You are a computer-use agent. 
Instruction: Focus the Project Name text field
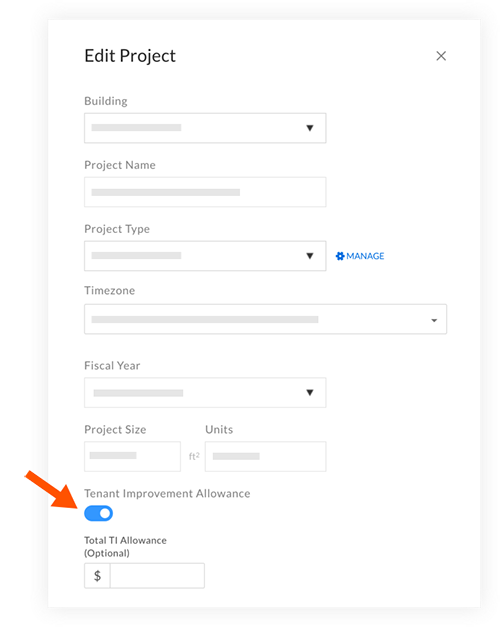205,192
